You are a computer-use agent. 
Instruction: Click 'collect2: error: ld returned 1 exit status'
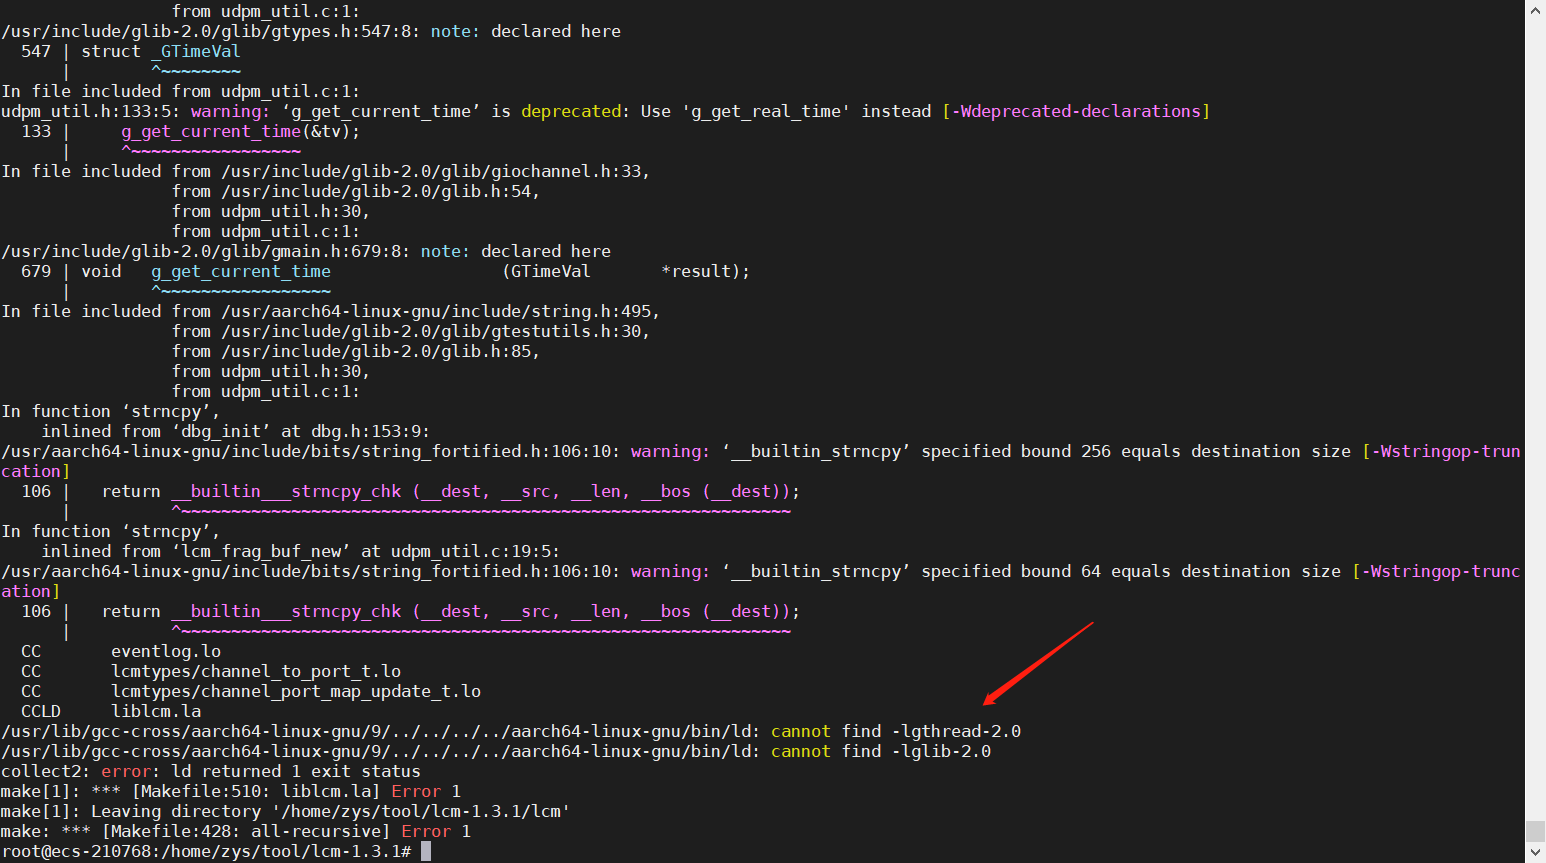click(x=211, y=771)
